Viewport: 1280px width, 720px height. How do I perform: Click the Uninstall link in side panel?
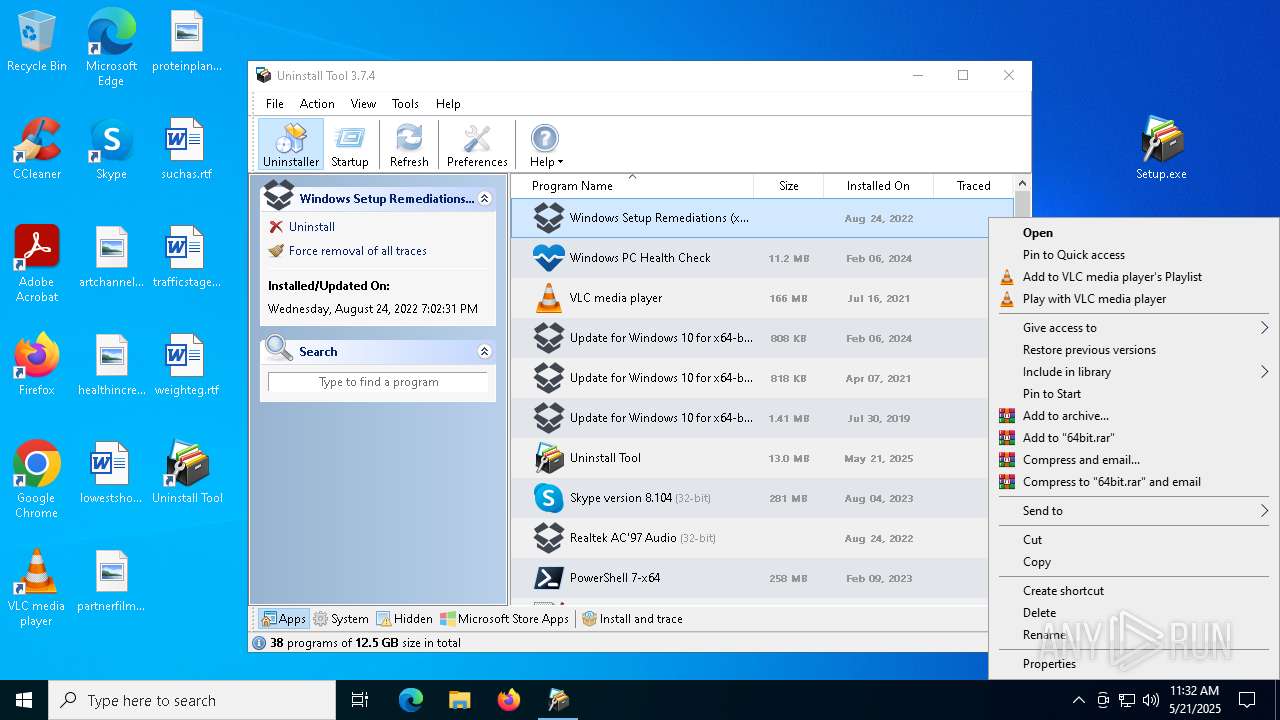click(x=312, y=227)
